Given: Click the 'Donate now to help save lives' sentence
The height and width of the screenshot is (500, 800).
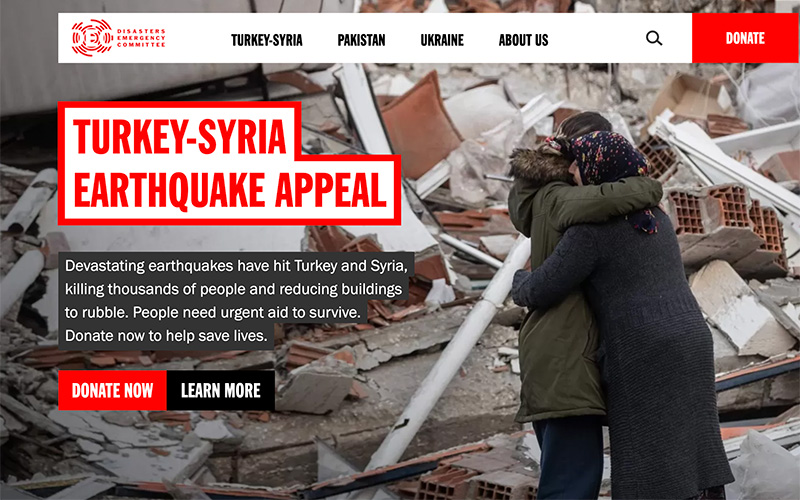Looking at the screenshot, I should pyautogui.click(x=166, y=336).
